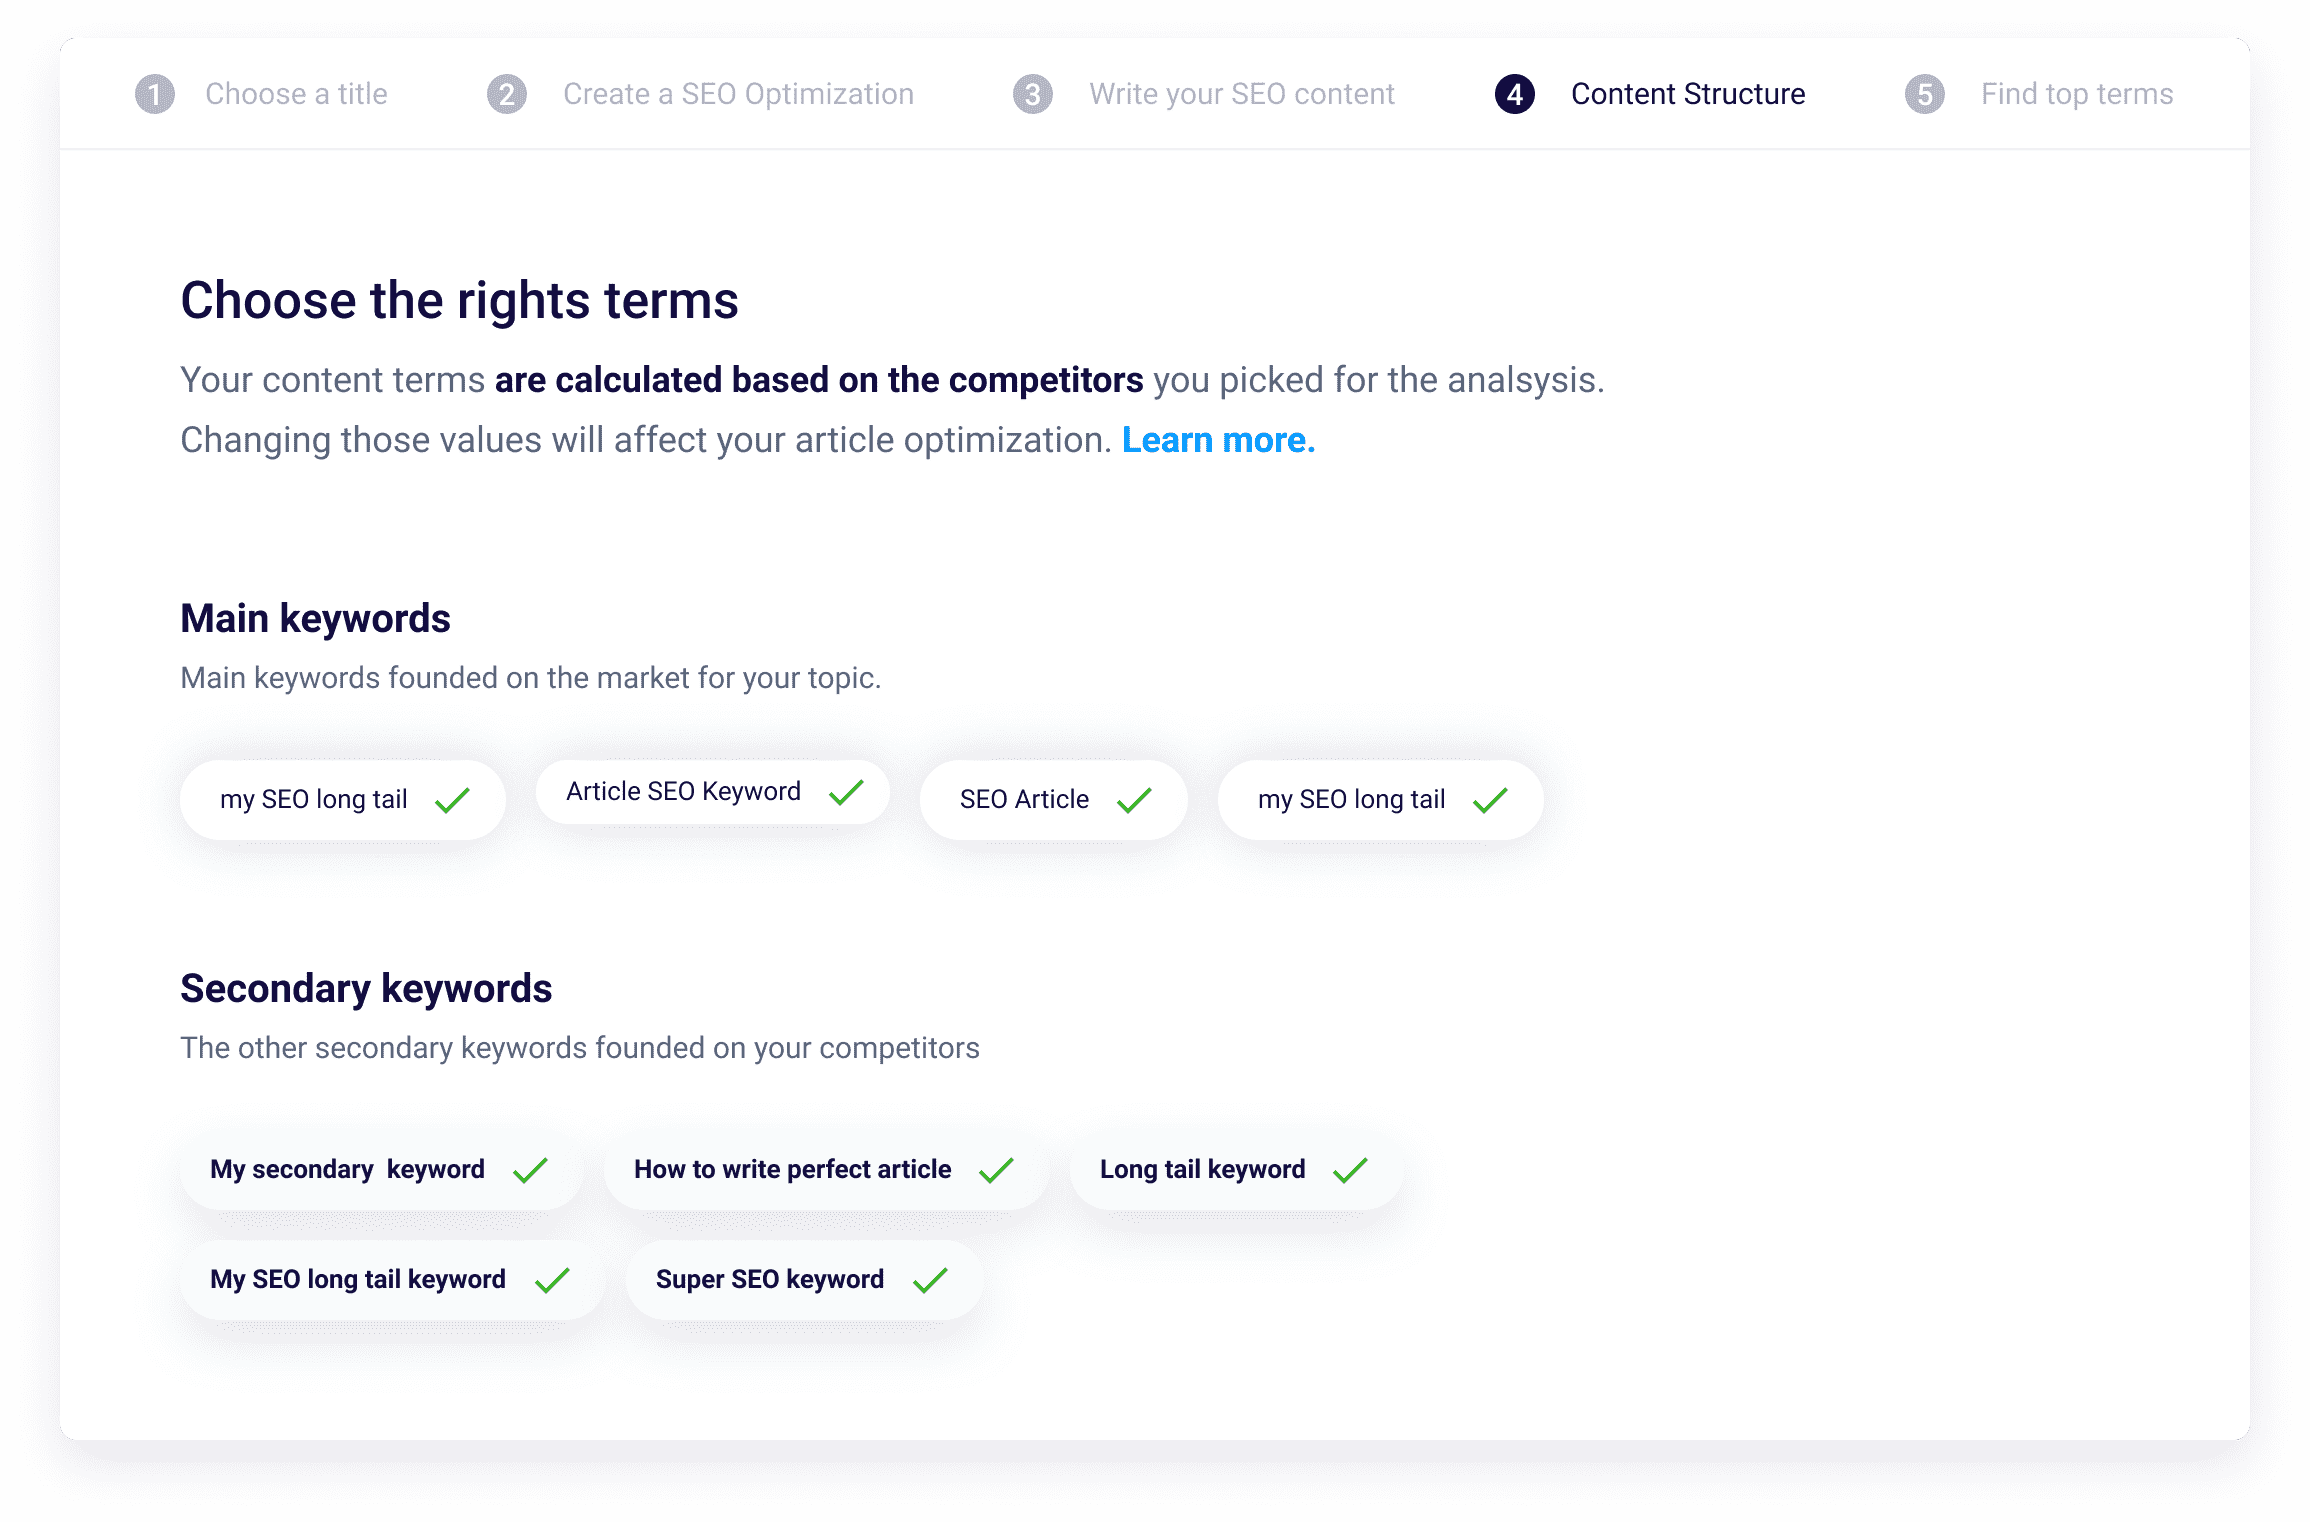
Task: Click the checkmark icon on 'Long tail keyword'
Action: click(1352, 1169)
